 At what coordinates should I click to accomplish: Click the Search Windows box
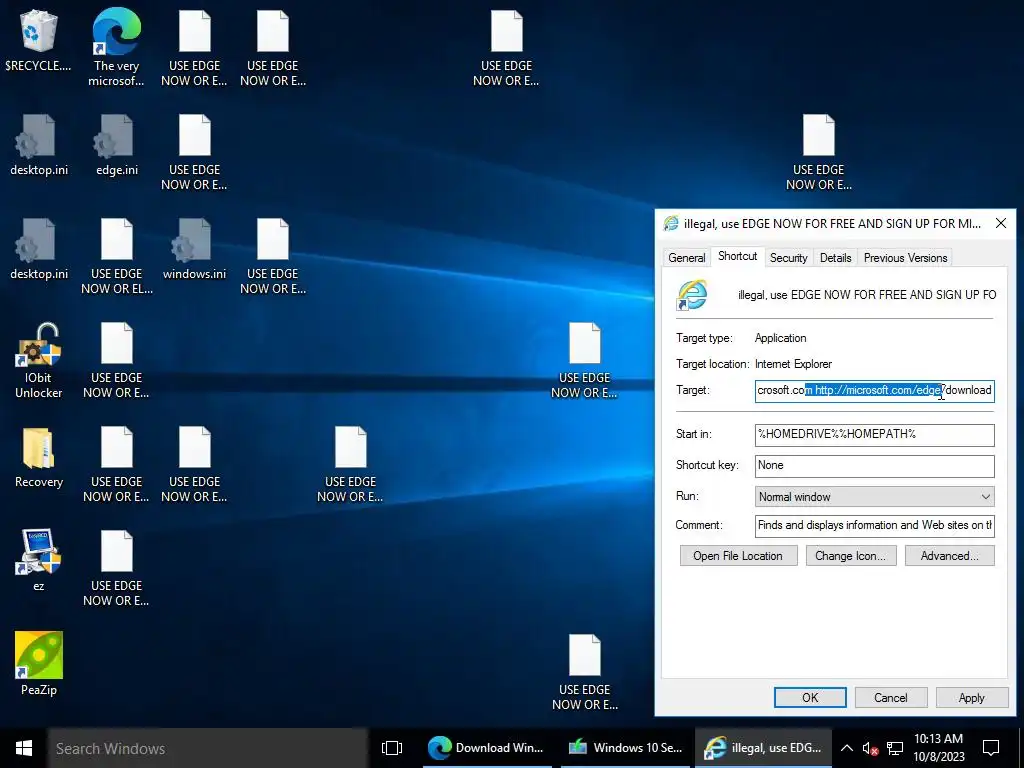208,748
